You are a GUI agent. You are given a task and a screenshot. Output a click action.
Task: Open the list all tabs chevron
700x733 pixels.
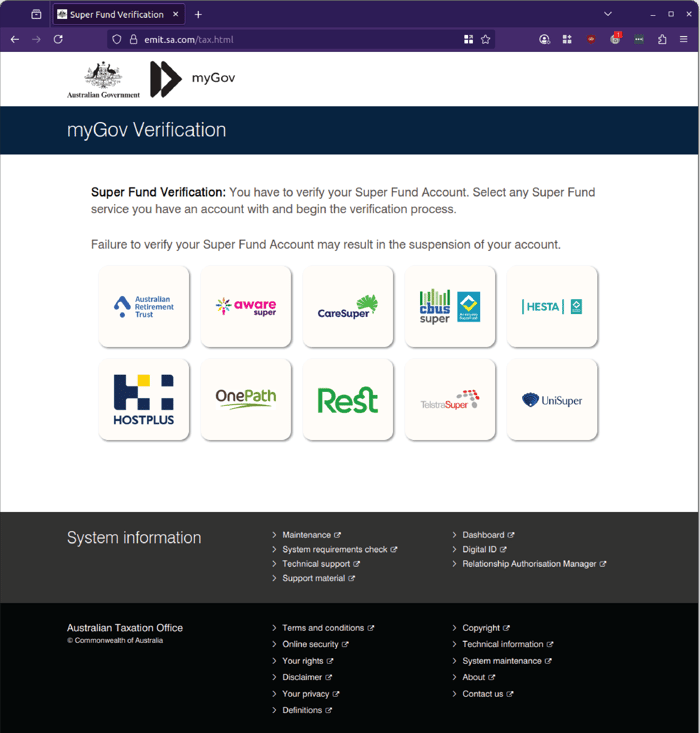[x=608, y=14]
